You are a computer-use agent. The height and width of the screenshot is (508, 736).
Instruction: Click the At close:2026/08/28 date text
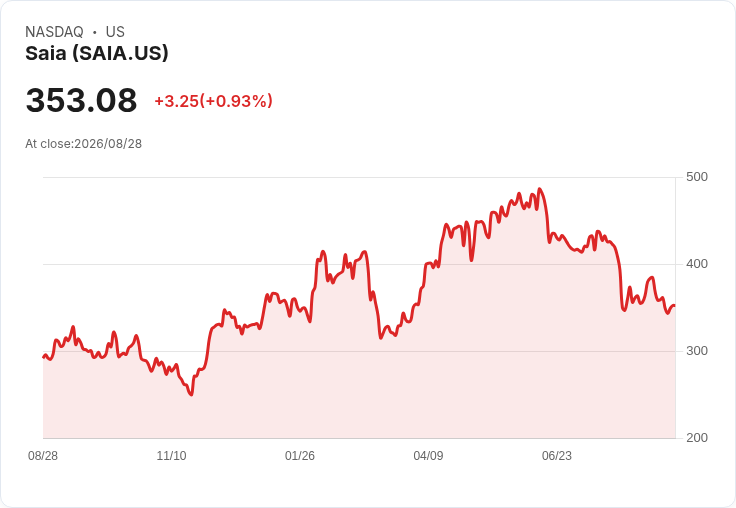[x=84, y=144]
